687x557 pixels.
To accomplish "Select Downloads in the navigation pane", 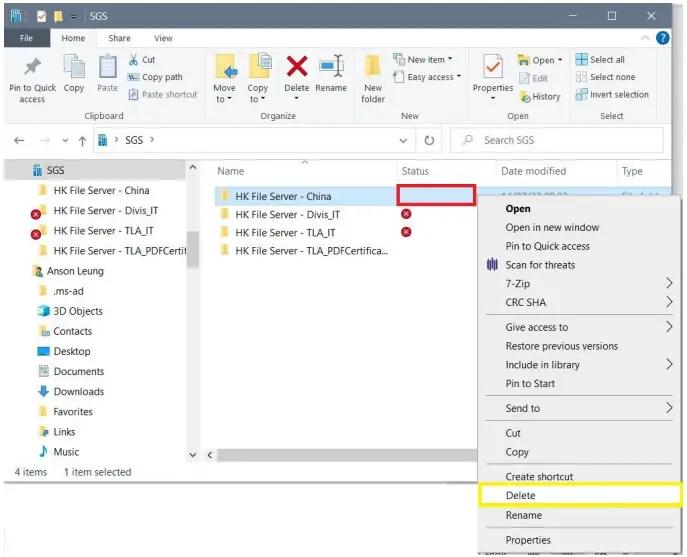I will (78, 392).
